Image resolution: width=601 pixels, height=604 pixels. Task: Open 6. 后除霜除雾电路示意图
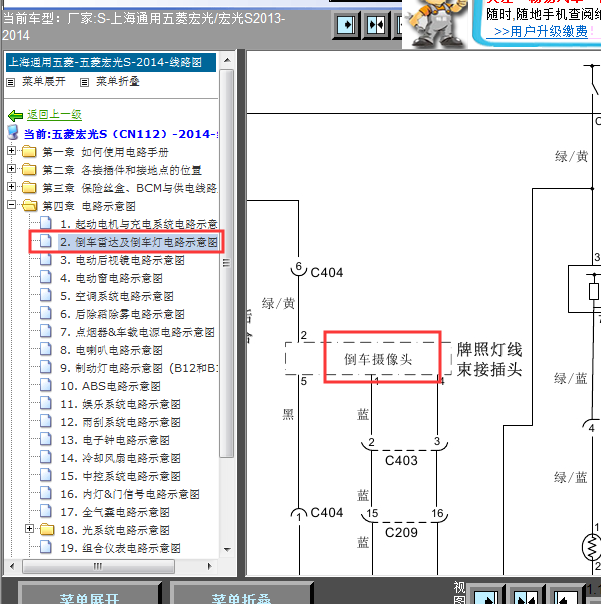(x=123, y=314)
